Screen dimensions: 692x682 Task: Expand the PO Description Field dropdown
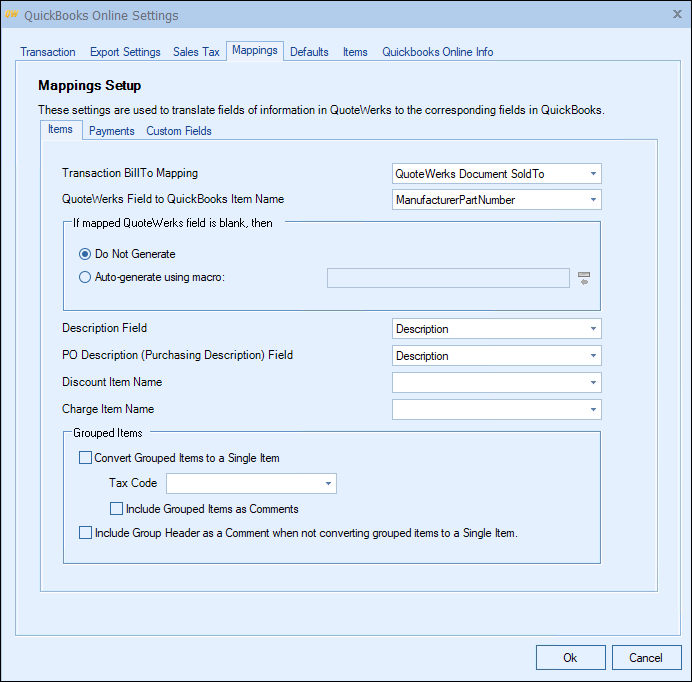click(593, 356)
